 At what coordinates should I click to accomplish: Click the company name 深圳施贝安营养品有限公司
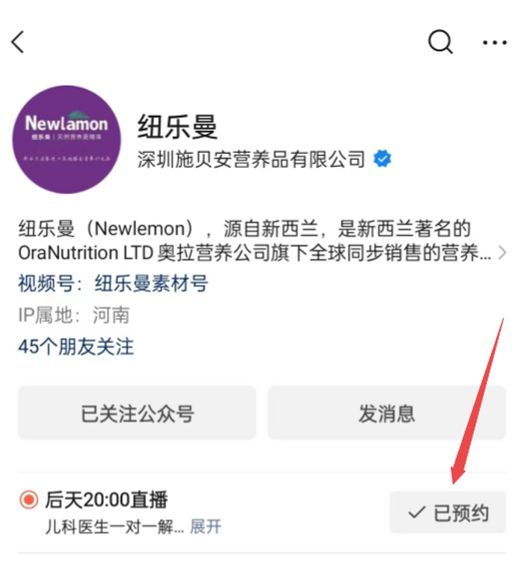click(x=251, y=159)
